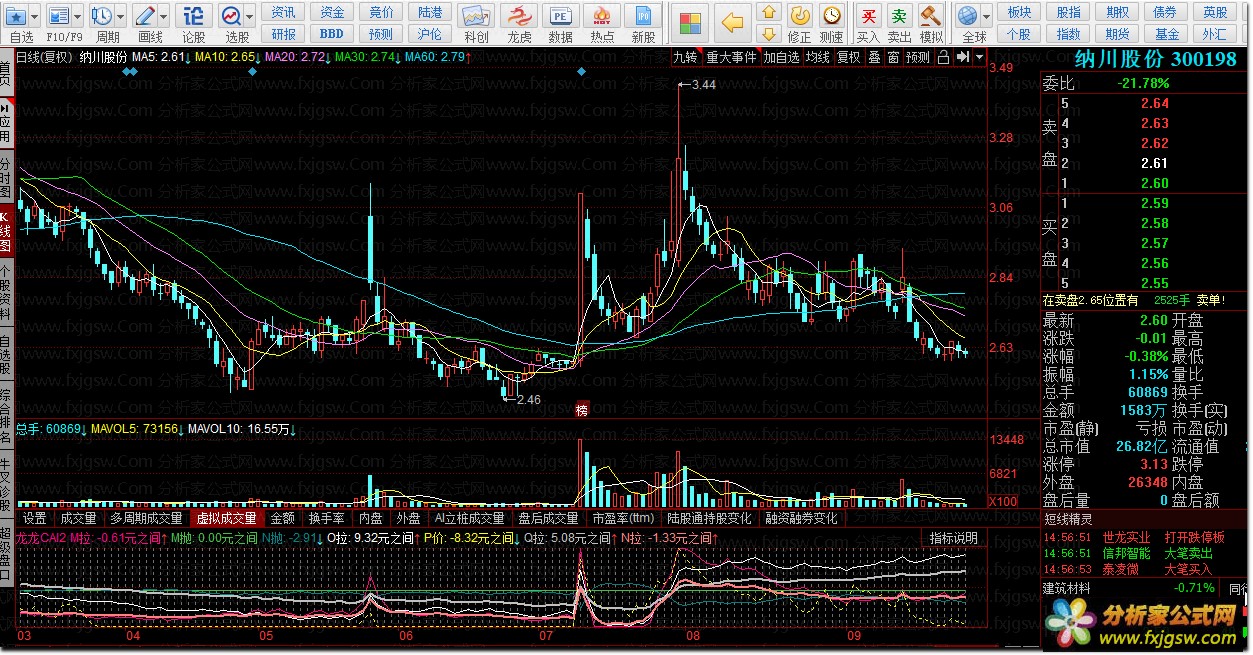This screenshot has width=1253, height=655.
Task: Select the 成交量 indicator tab
Action: tap(78, 518)
